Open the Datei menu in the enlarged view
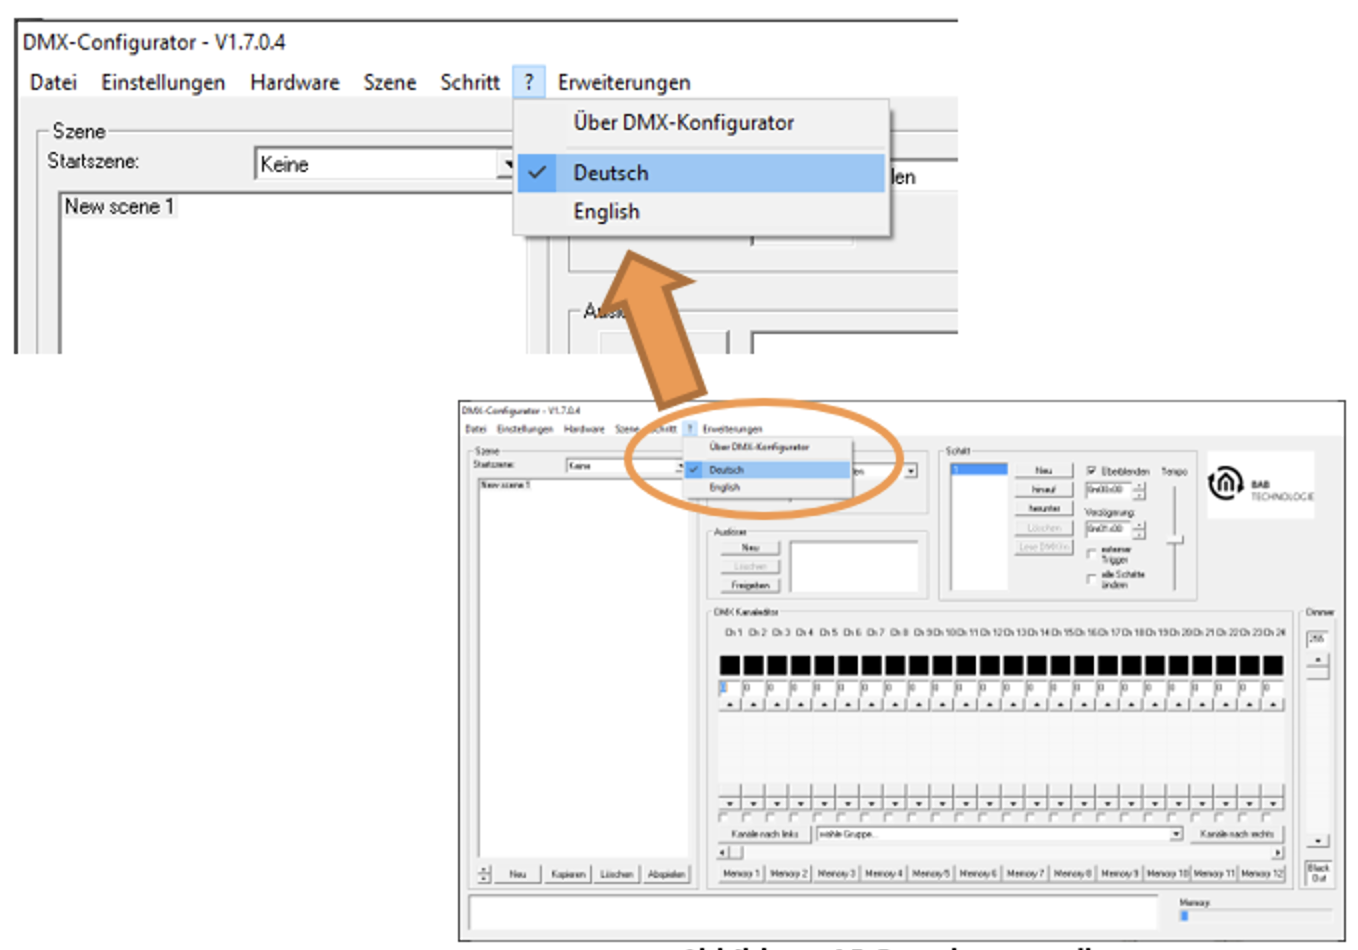The height and width of the screenshot is (950, 1358). click(53, 82)
